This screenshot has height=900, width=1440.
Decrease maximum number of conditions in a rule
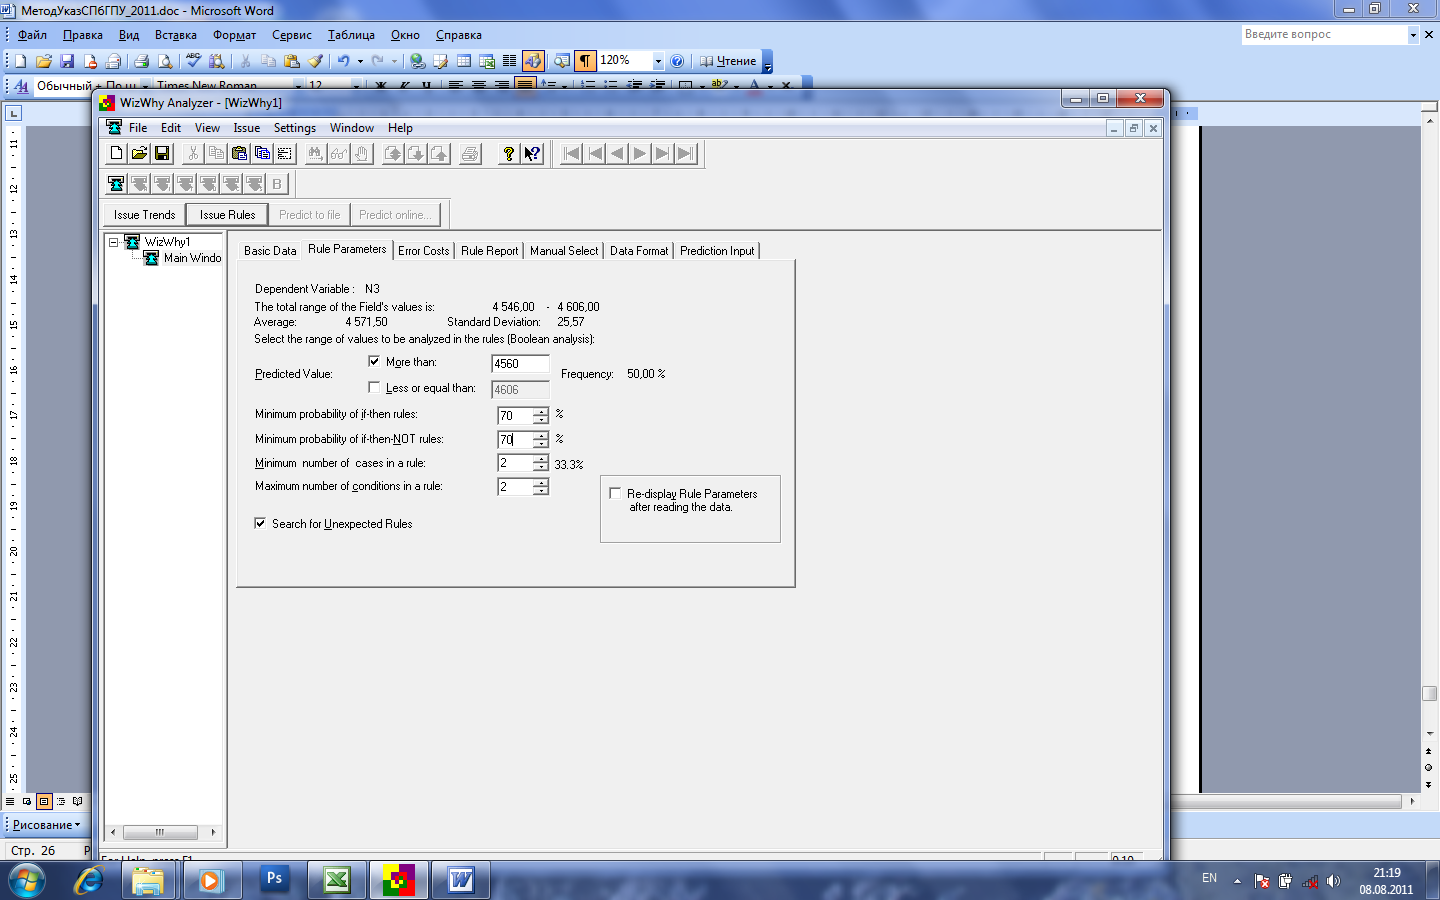click(541, 491)
